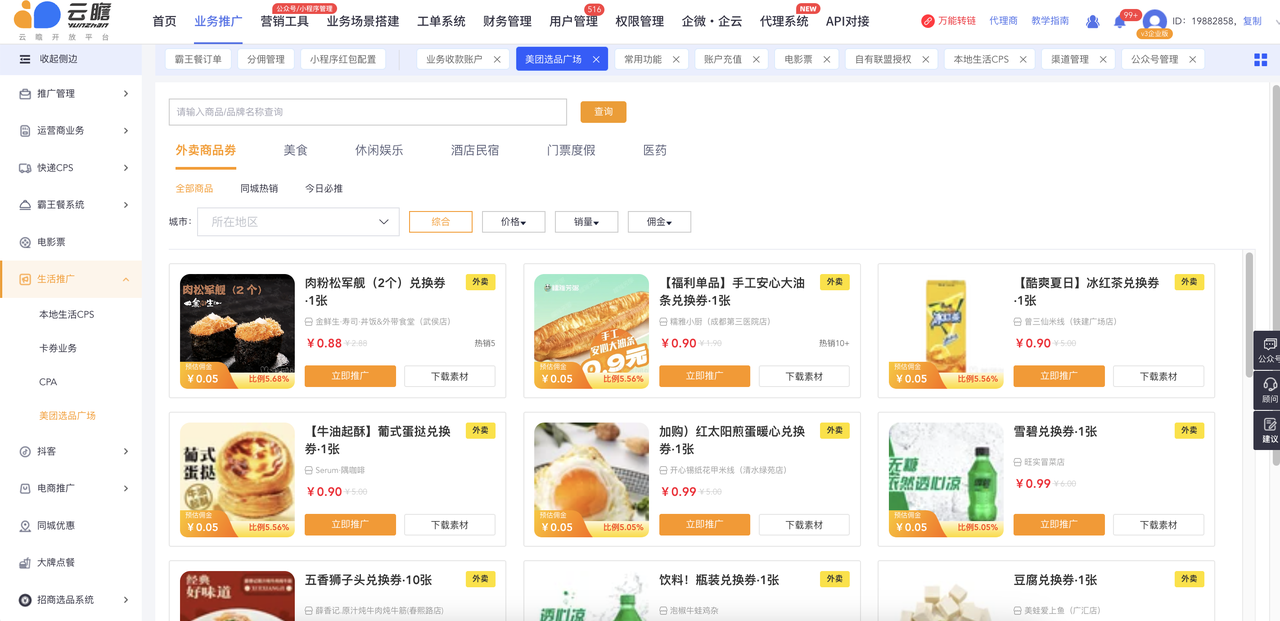Open the 葡式蛋挞 product thumbnail
The height and width of the screenshot is (621, 1280).
237,479
